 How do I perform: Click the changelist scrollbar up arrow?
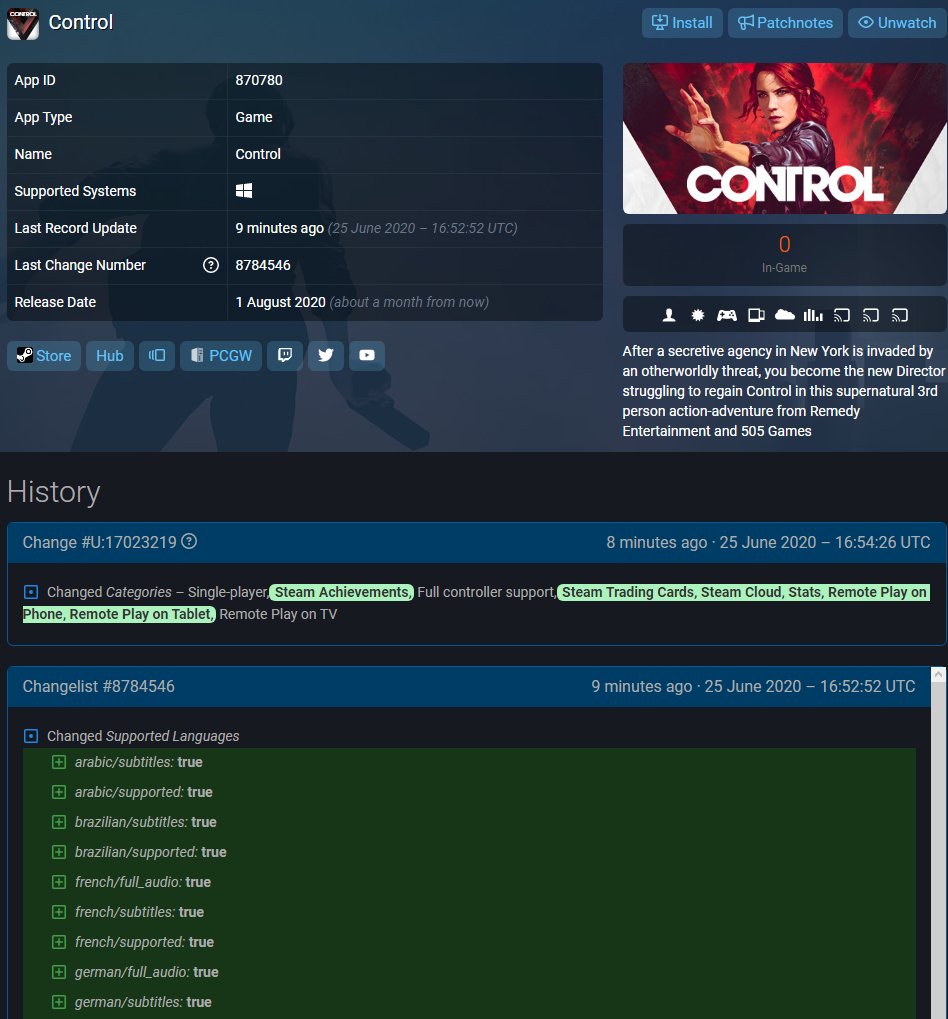click(938, 675)
